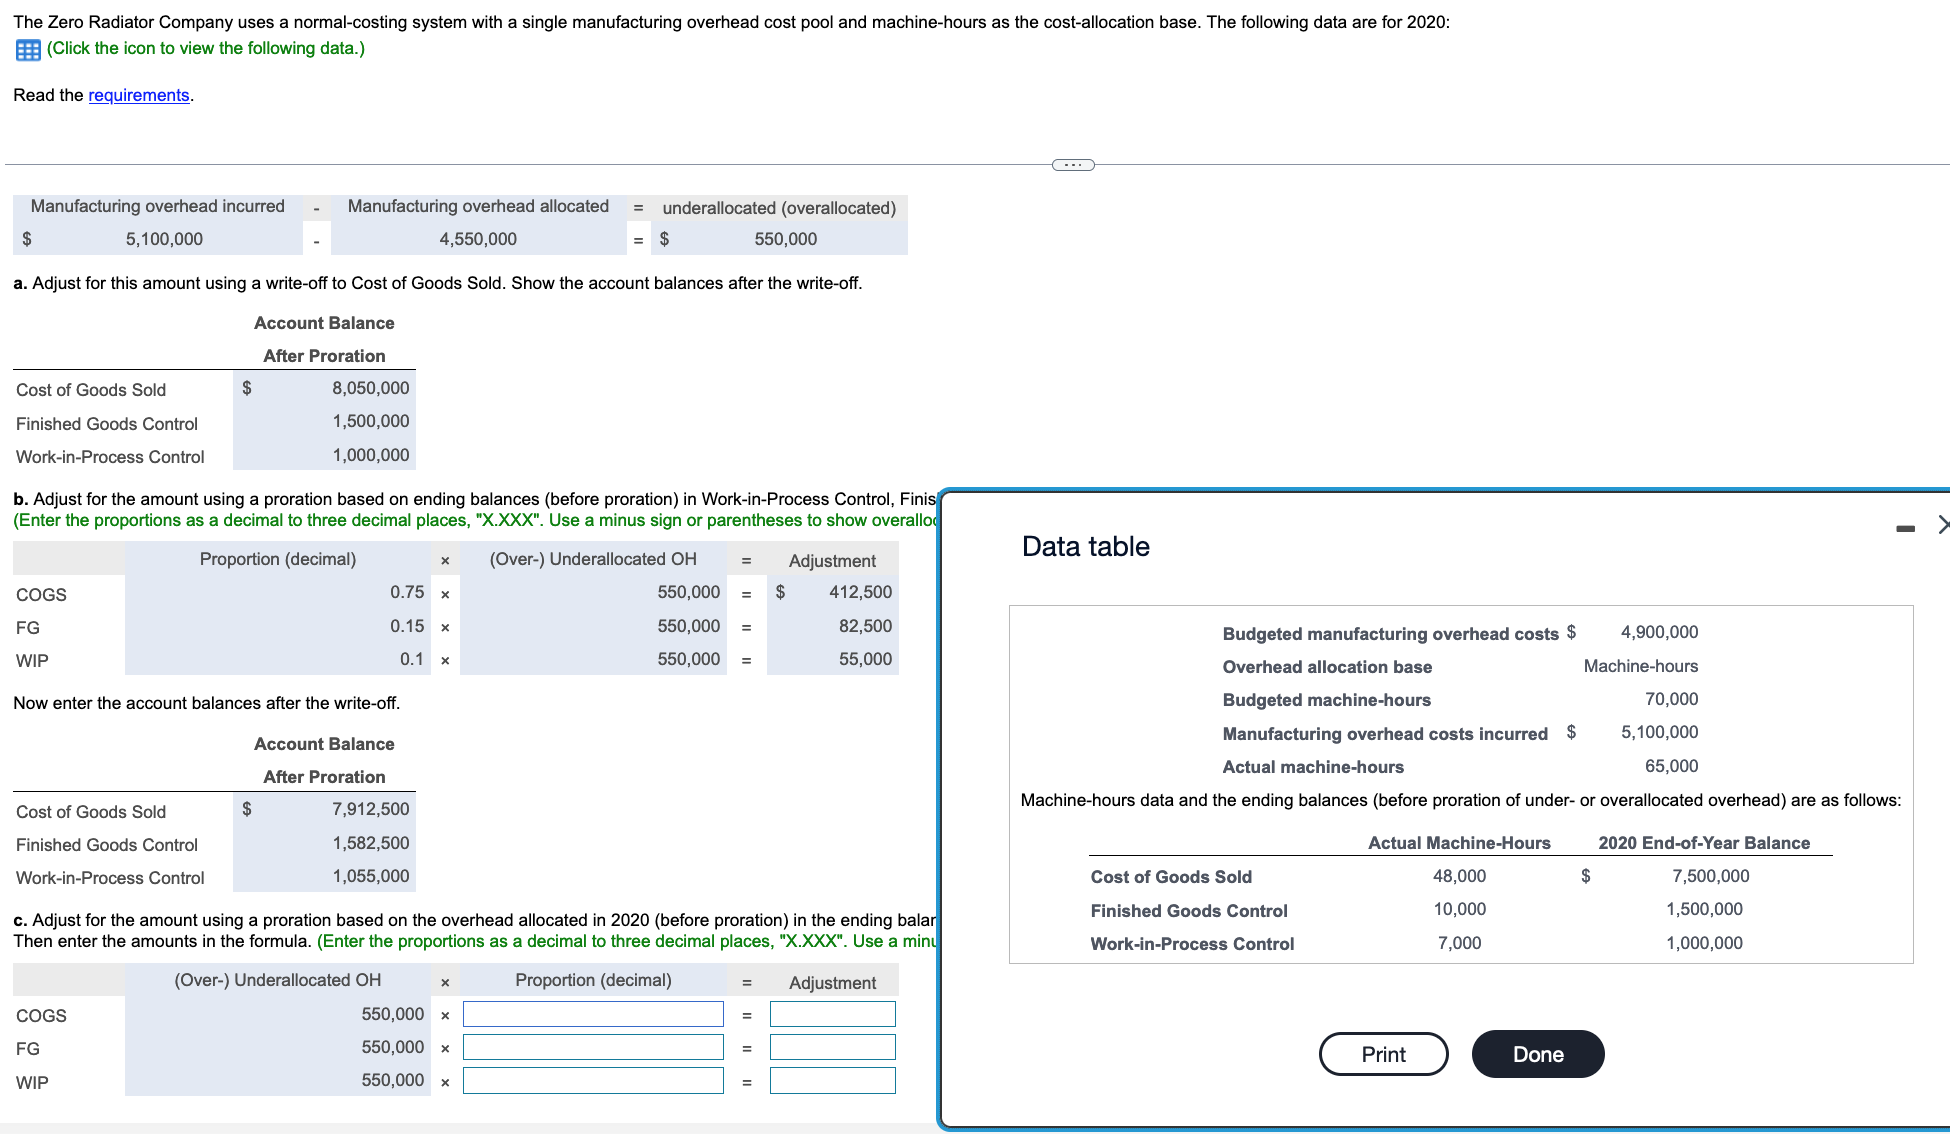Image resolution: width=1950 pixels, height=1134 pixels.
Task: Select the 8,050,000 Cost of Goods Sold answer
Action: click(370, 388)
